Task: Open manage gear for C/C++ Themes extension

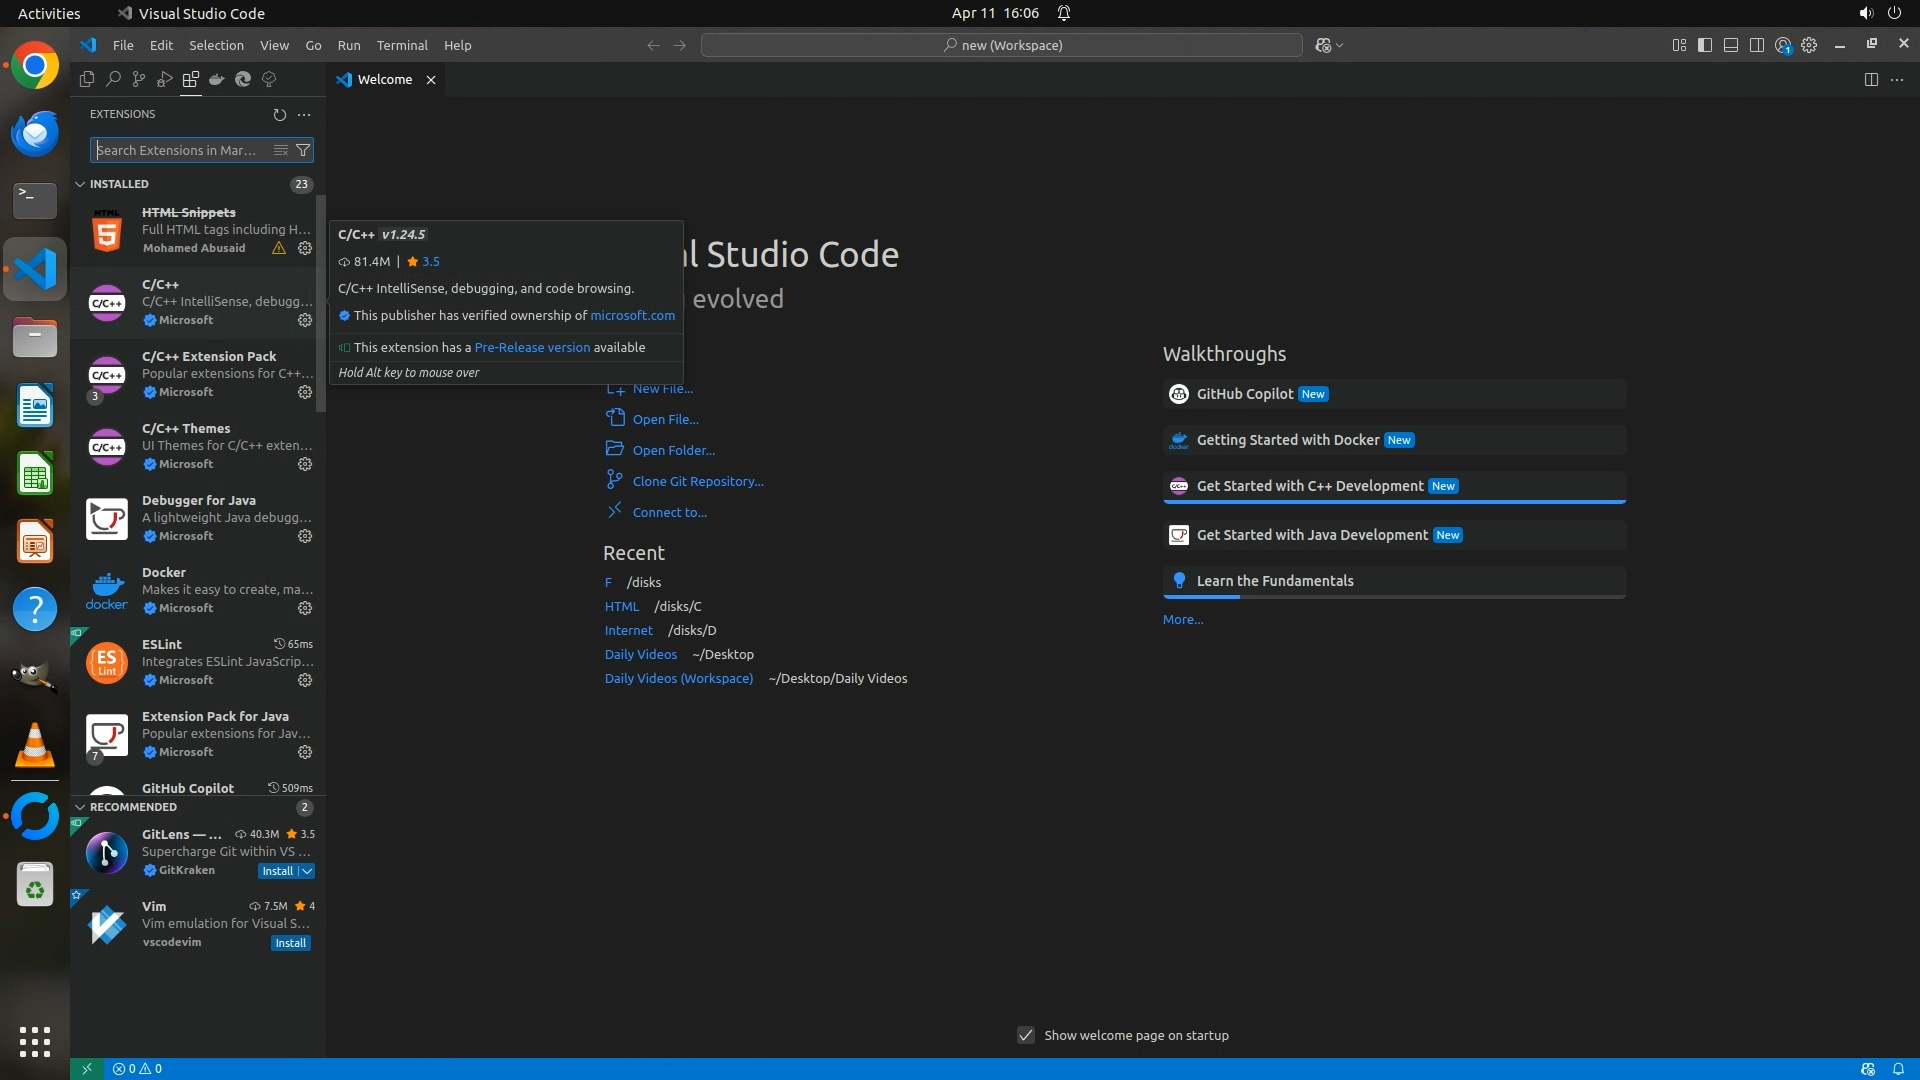Action: click(305, 464)
